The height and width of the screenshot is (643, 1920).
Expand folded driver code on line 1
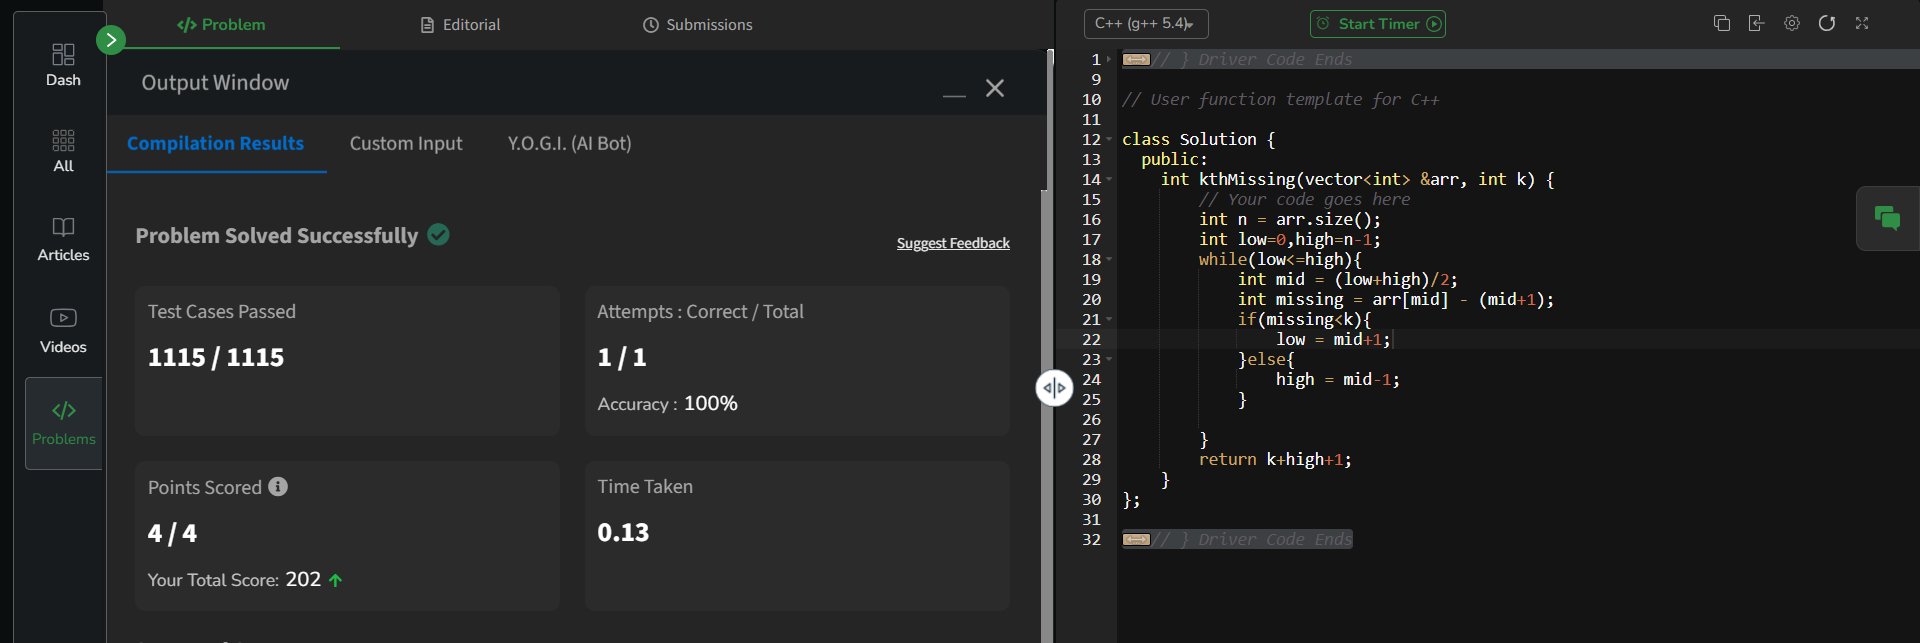[x=1109, y=60]
